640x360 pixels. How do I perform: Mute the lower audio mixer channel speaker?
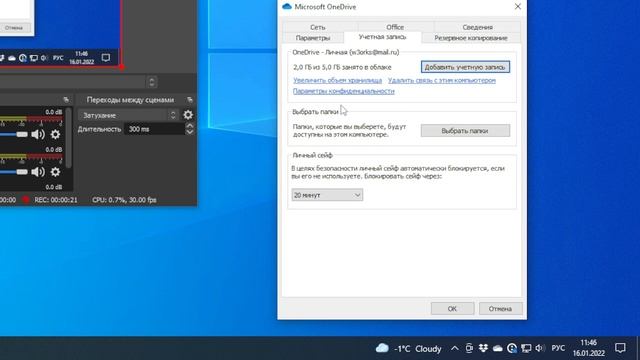coord(38,172)
